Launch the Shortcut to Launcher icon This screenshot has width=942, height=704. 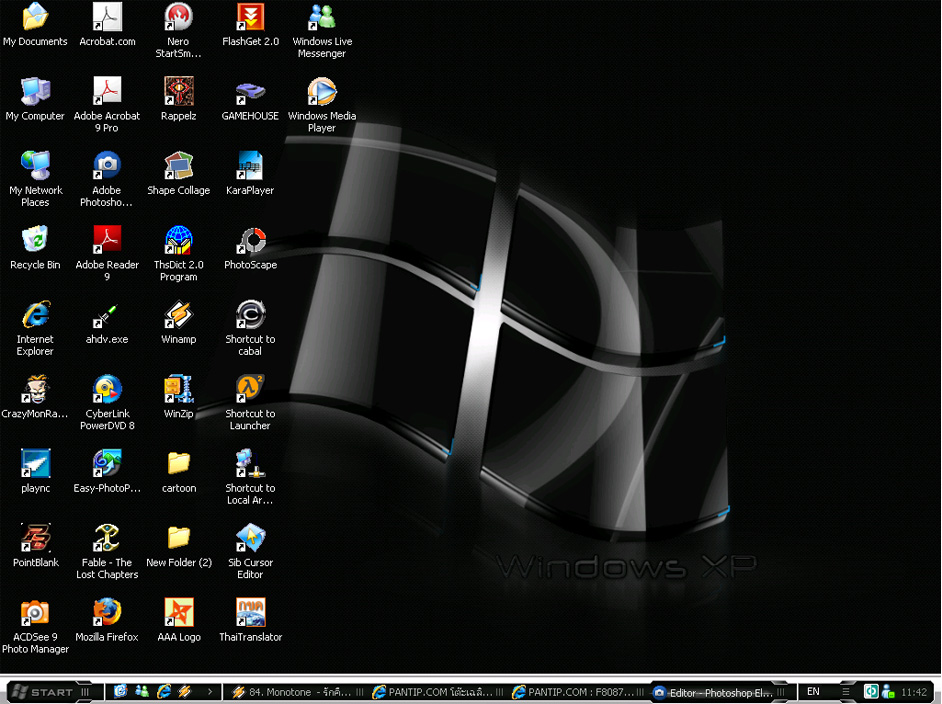pyautogui.click(x=250, y=402)
